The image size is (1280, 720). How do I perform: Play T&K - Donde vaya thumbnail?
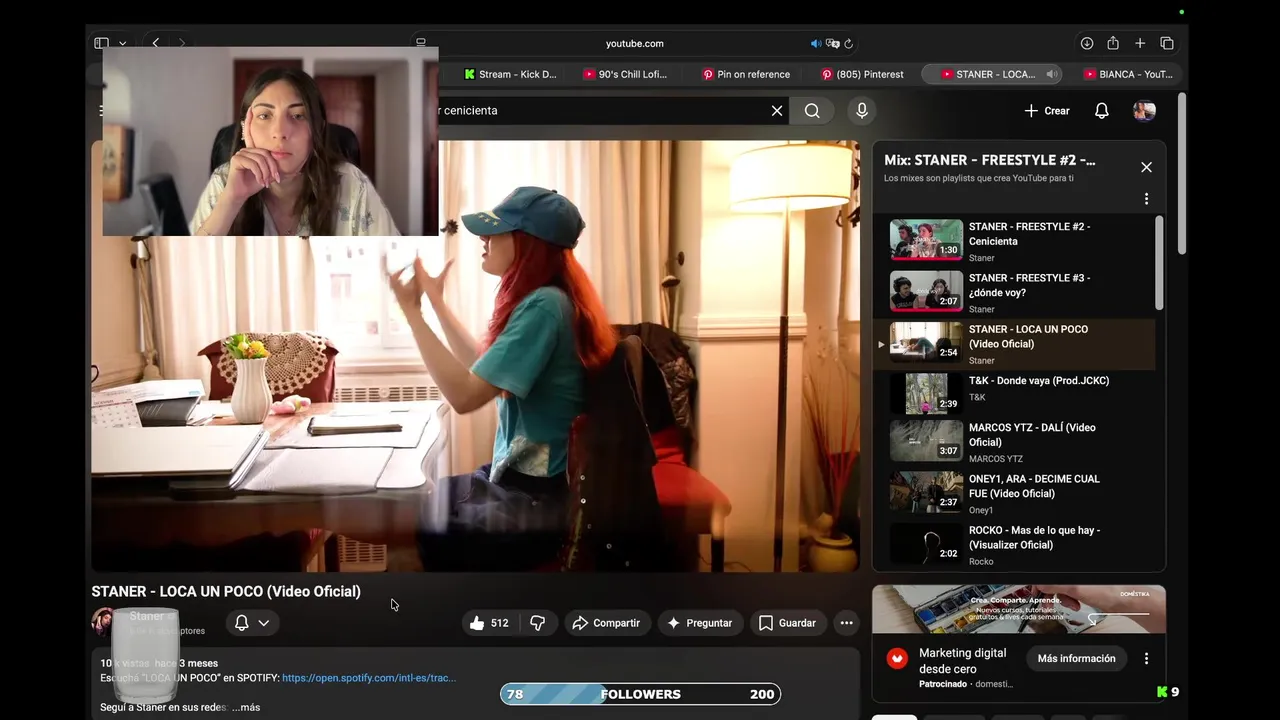coord(926,393)
